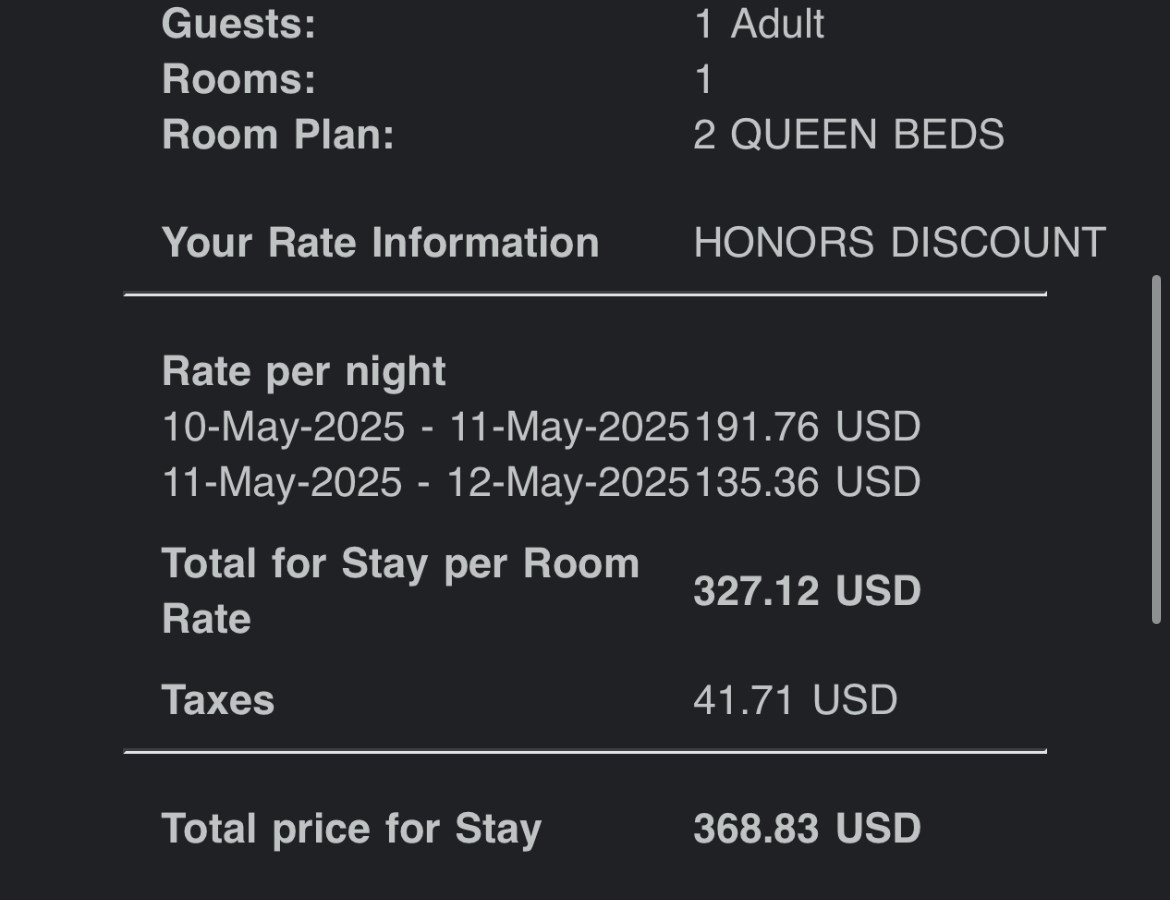Viewport: 1170px width, 900px height.
Task: Click Total for Stay per Room Rate label
Action: [x=401, y=591]
